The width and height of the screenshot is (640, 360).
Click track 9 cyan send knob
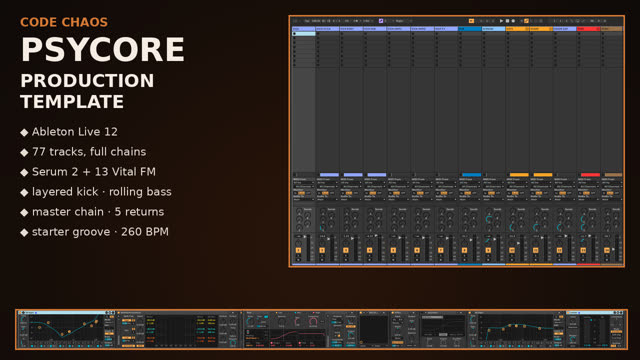point(489,219)
